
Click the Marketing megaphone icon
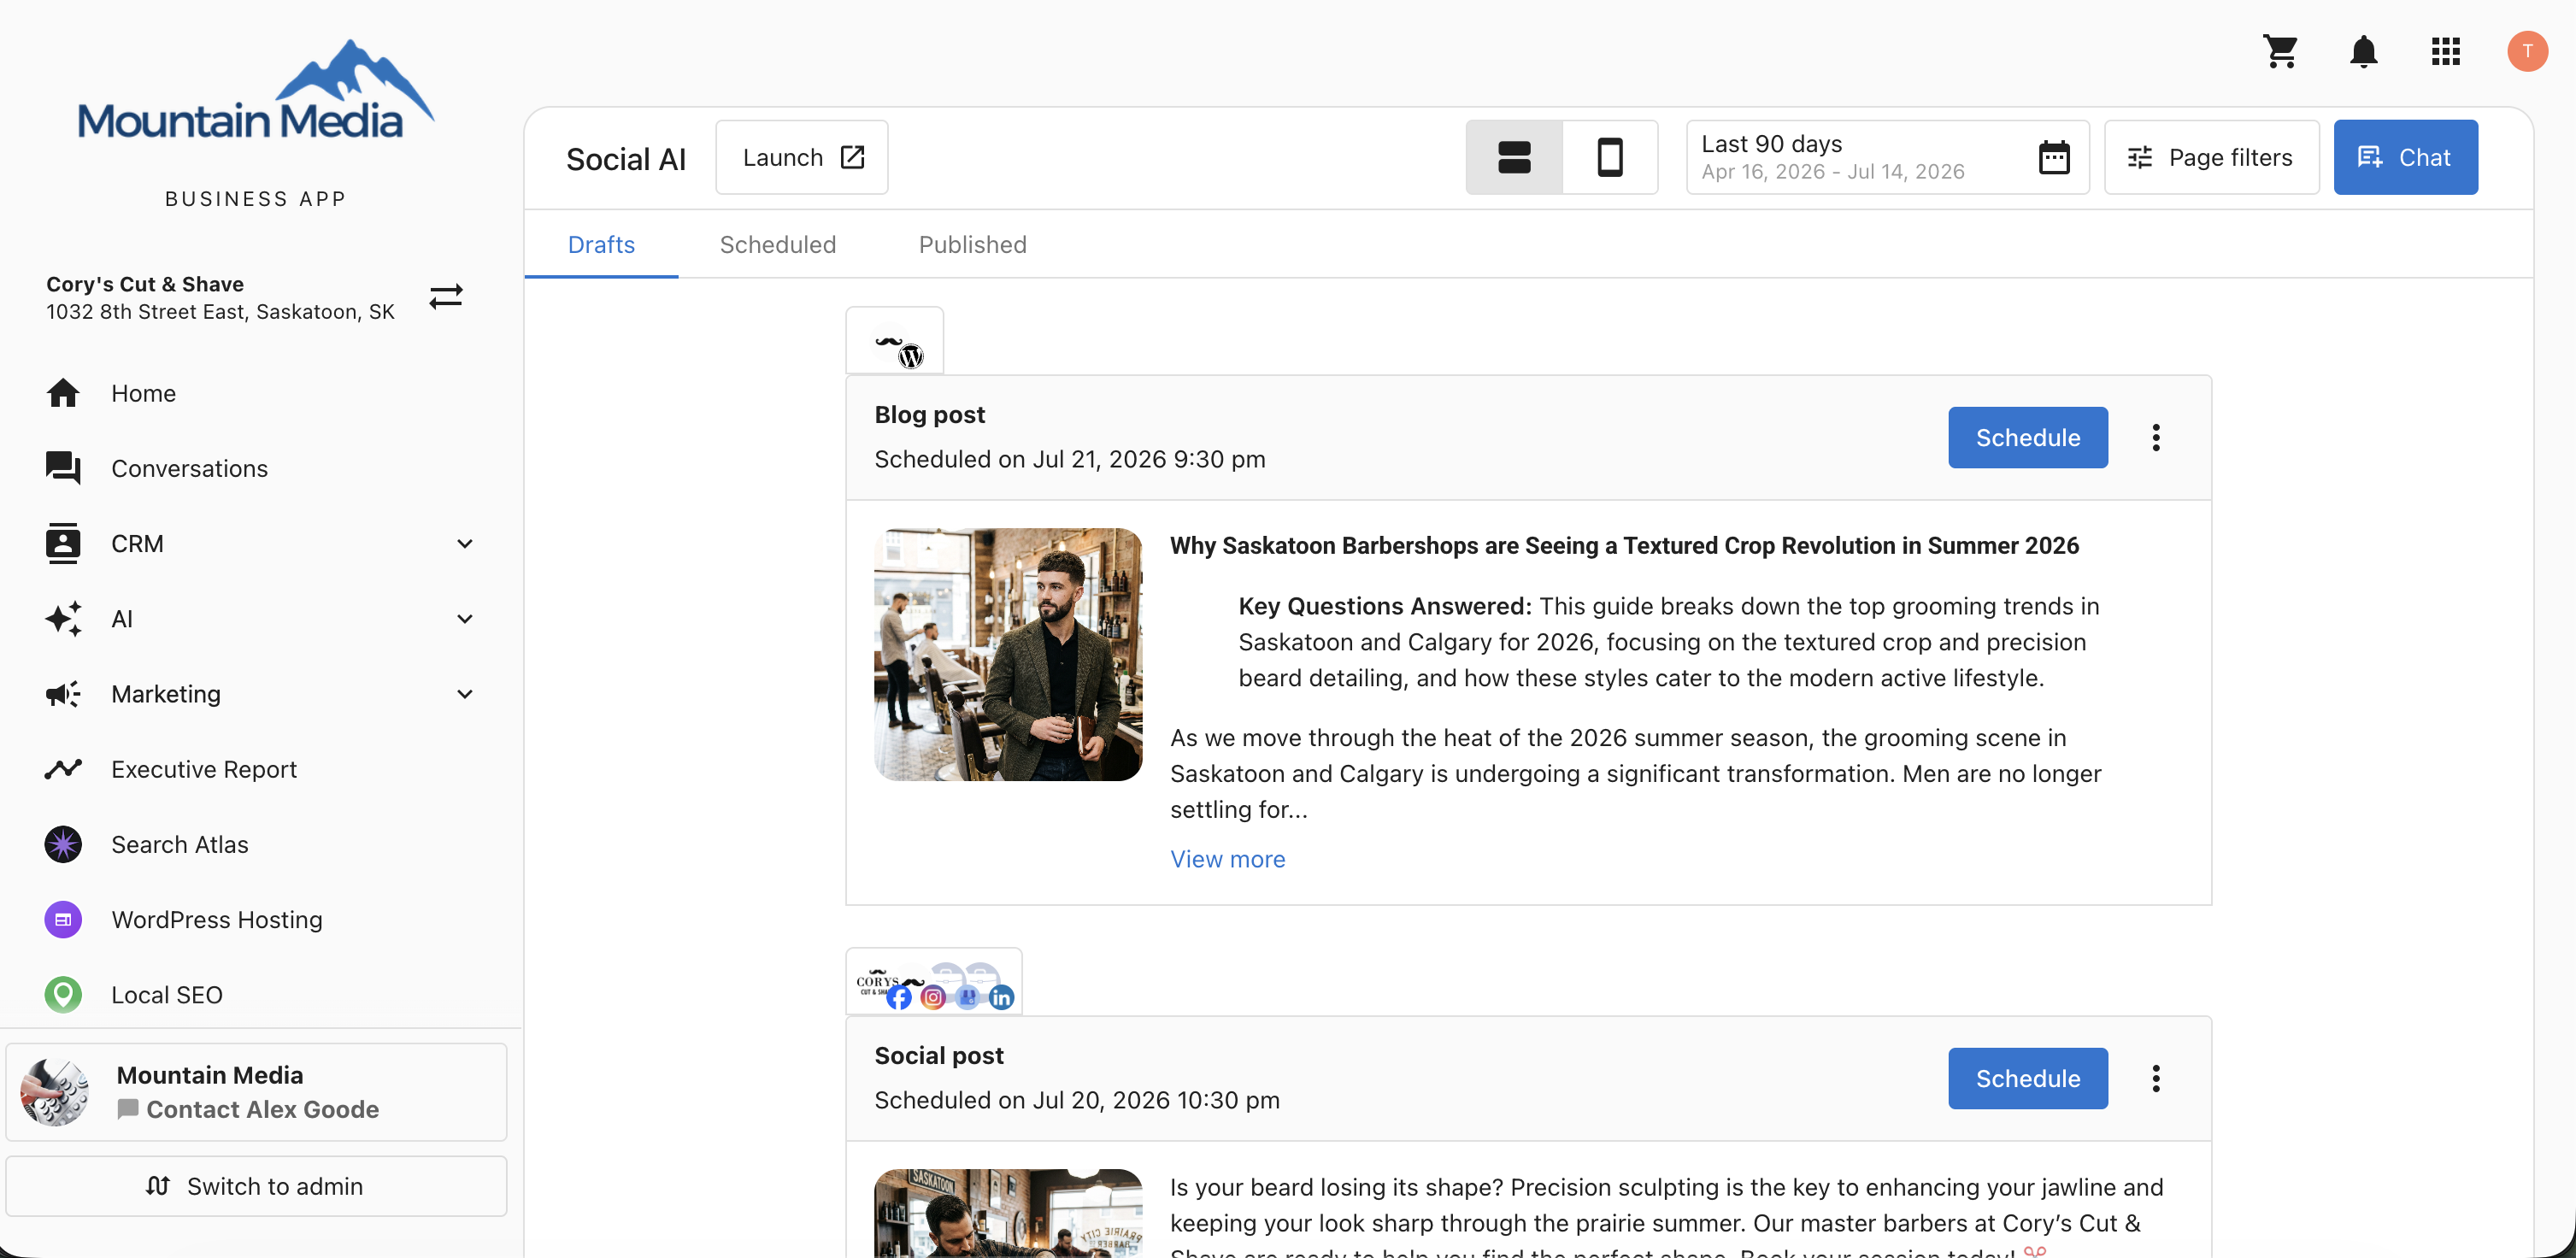pyautogui.click(x=63, y=694)
